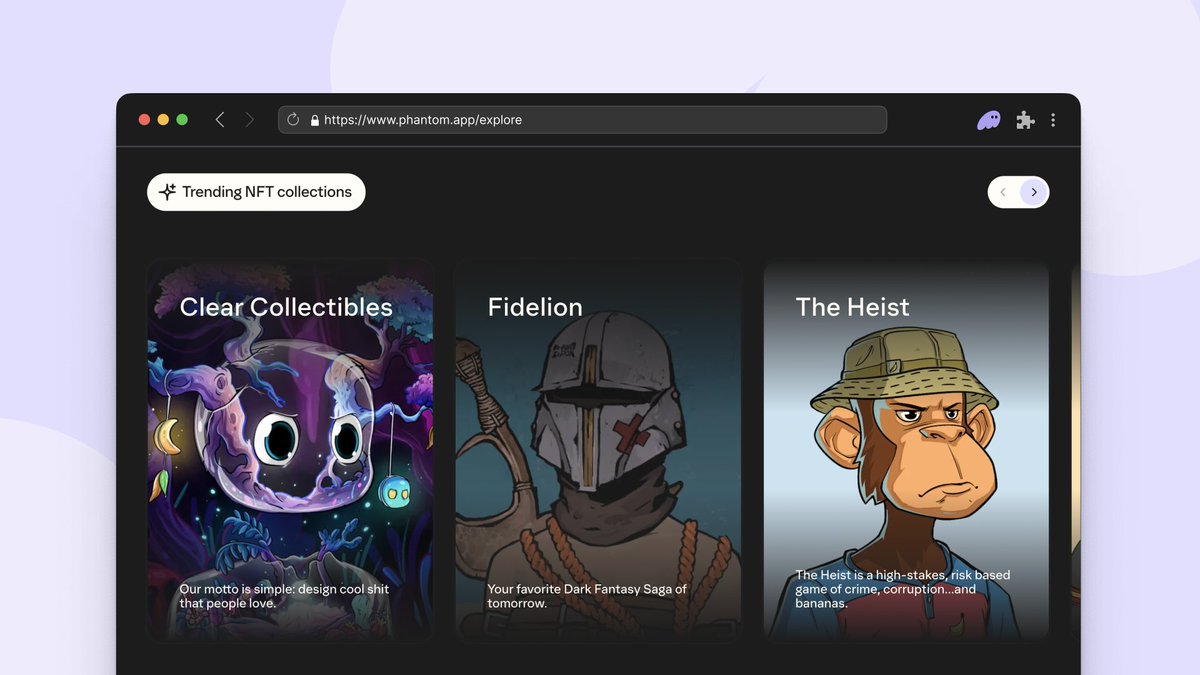Screen dimensions: 1200x675
Task: Click the Trending NFT collections pill
Action: click(x=256, y=192)
